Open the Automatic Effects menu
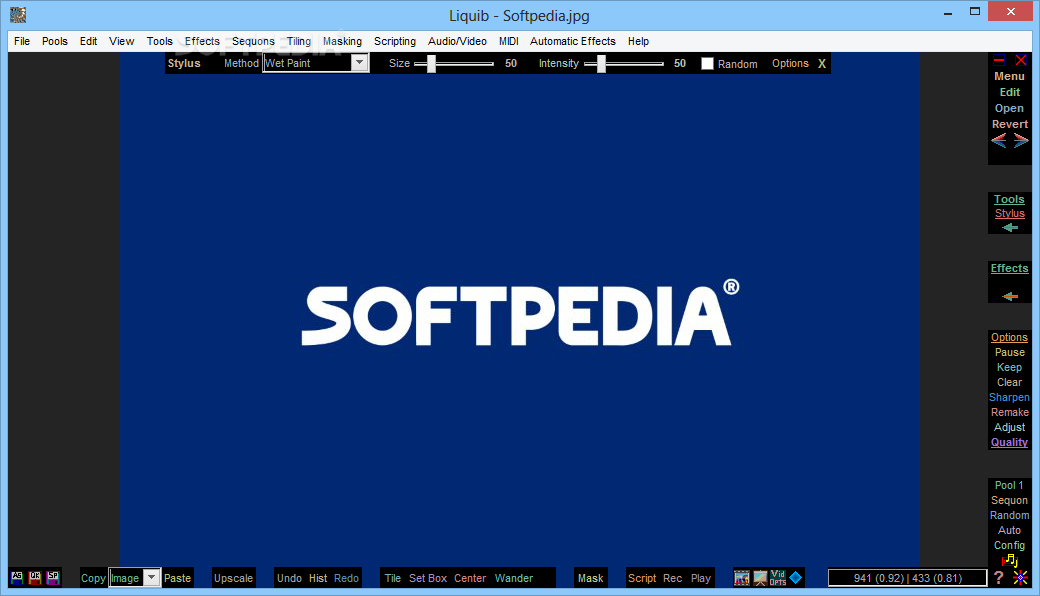The image size is (1040, 596). tap(572, 41)
